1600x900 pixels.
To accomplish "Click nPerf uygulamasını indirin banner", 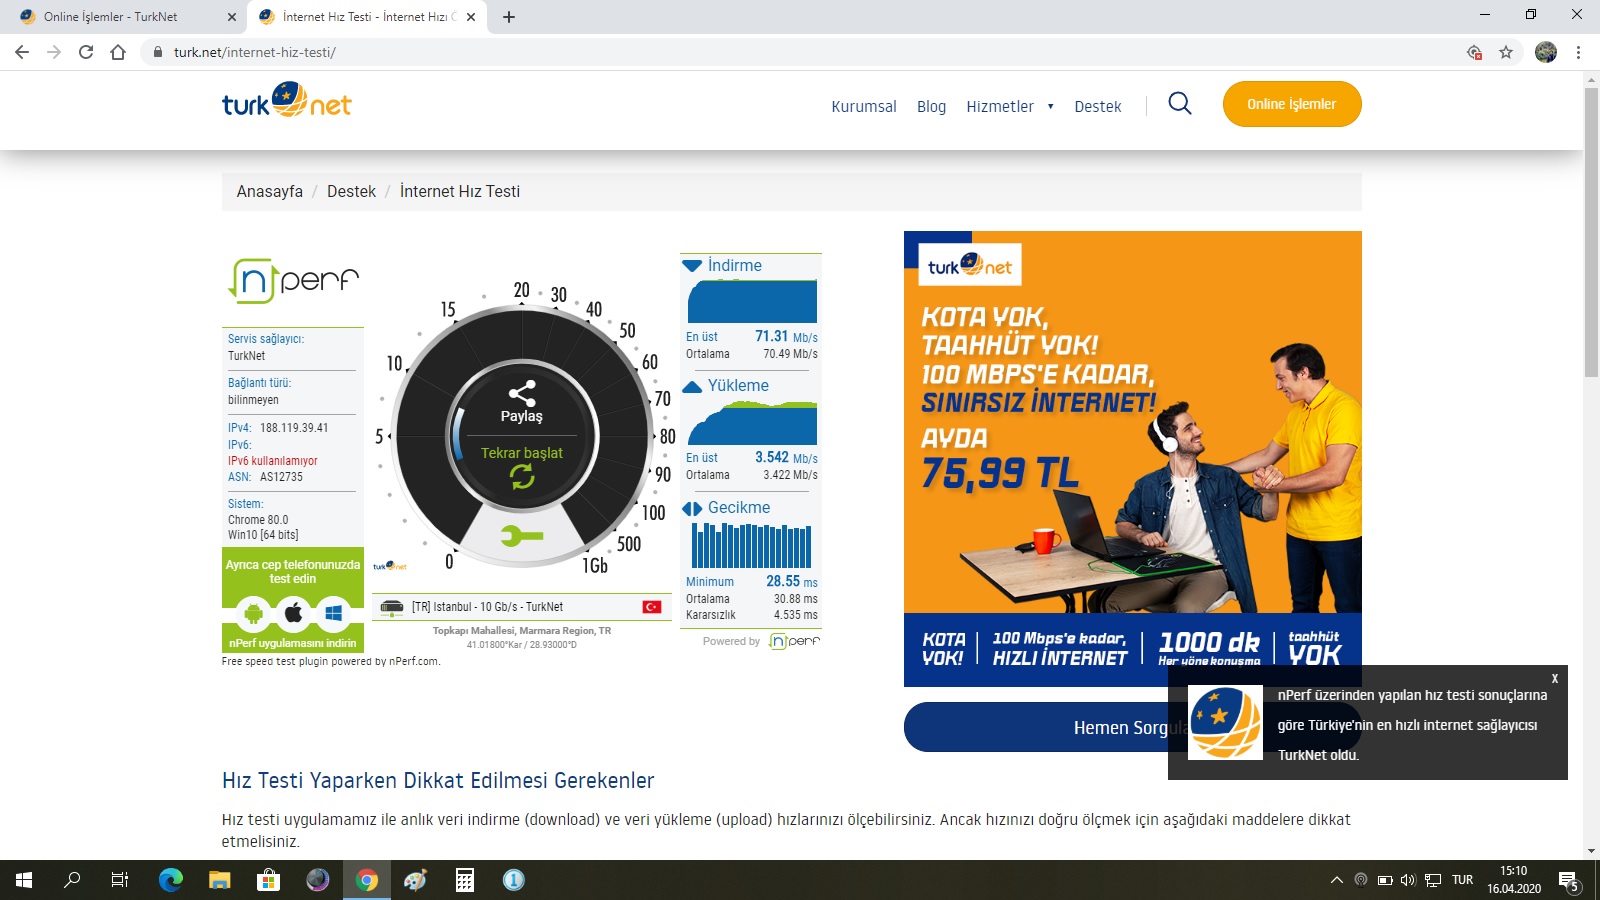I will pos(293,642).
